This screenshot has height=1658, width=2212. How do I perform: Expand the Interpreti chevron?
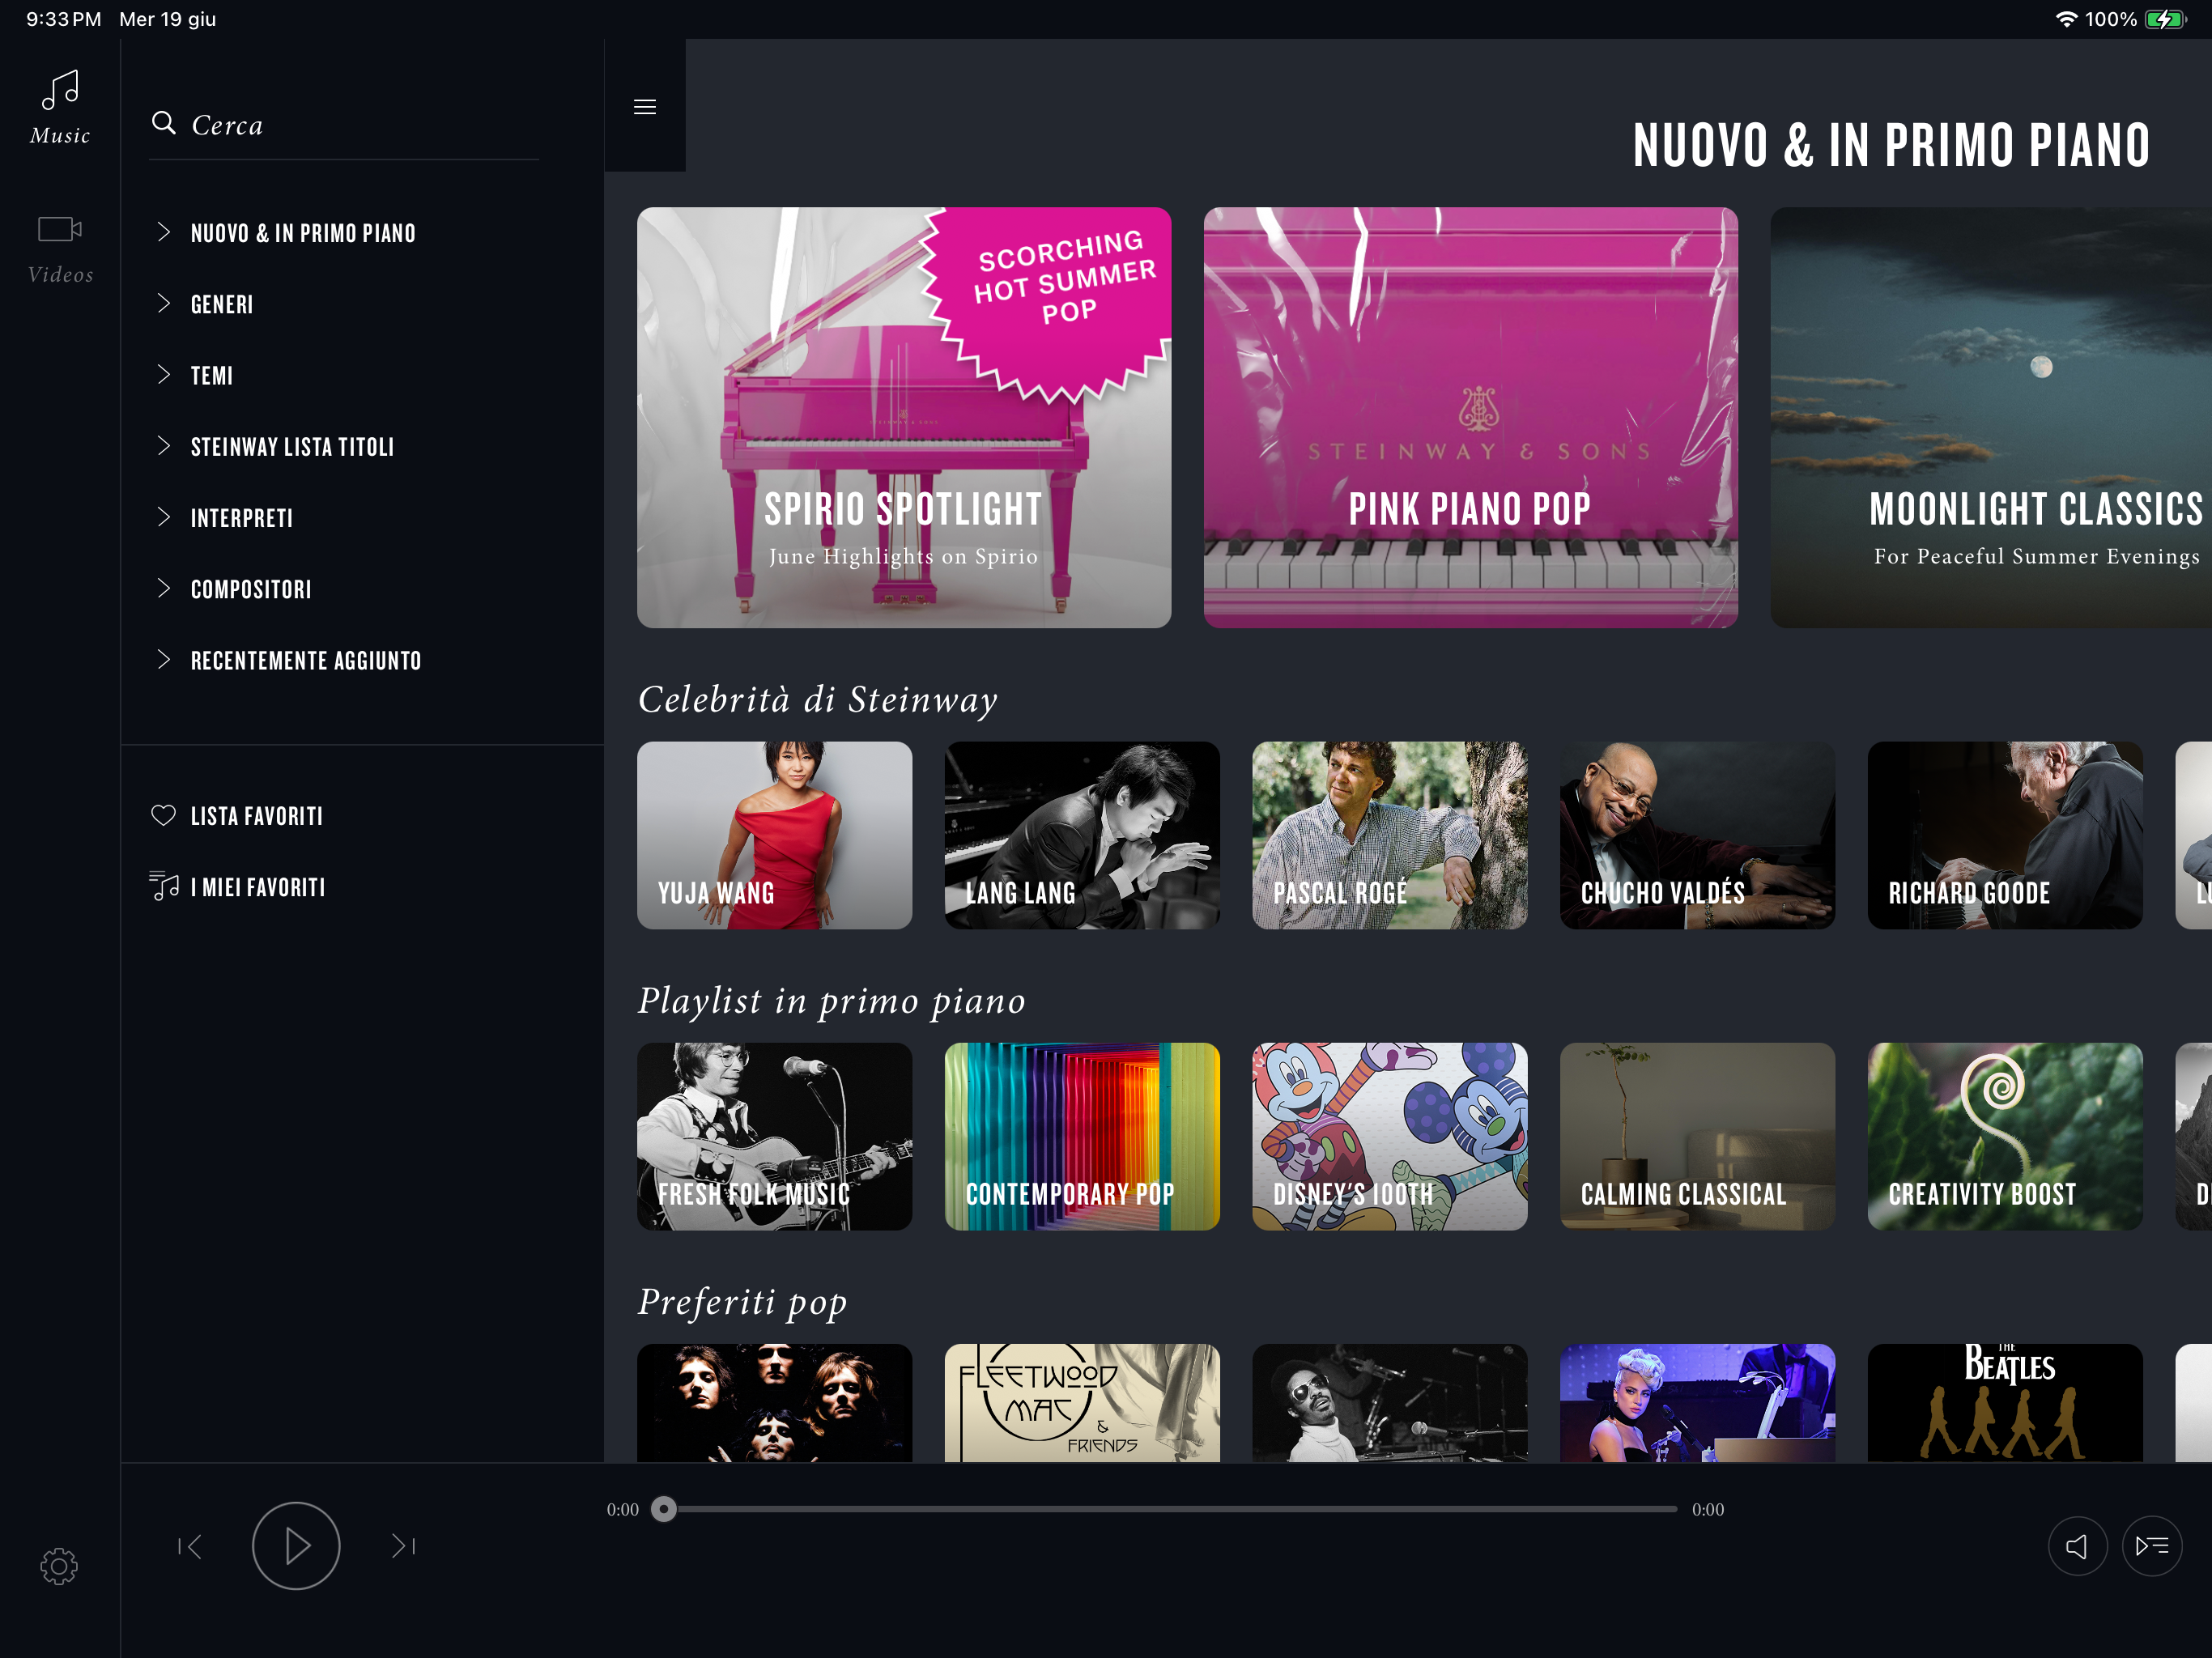click(x=164, y=516)
